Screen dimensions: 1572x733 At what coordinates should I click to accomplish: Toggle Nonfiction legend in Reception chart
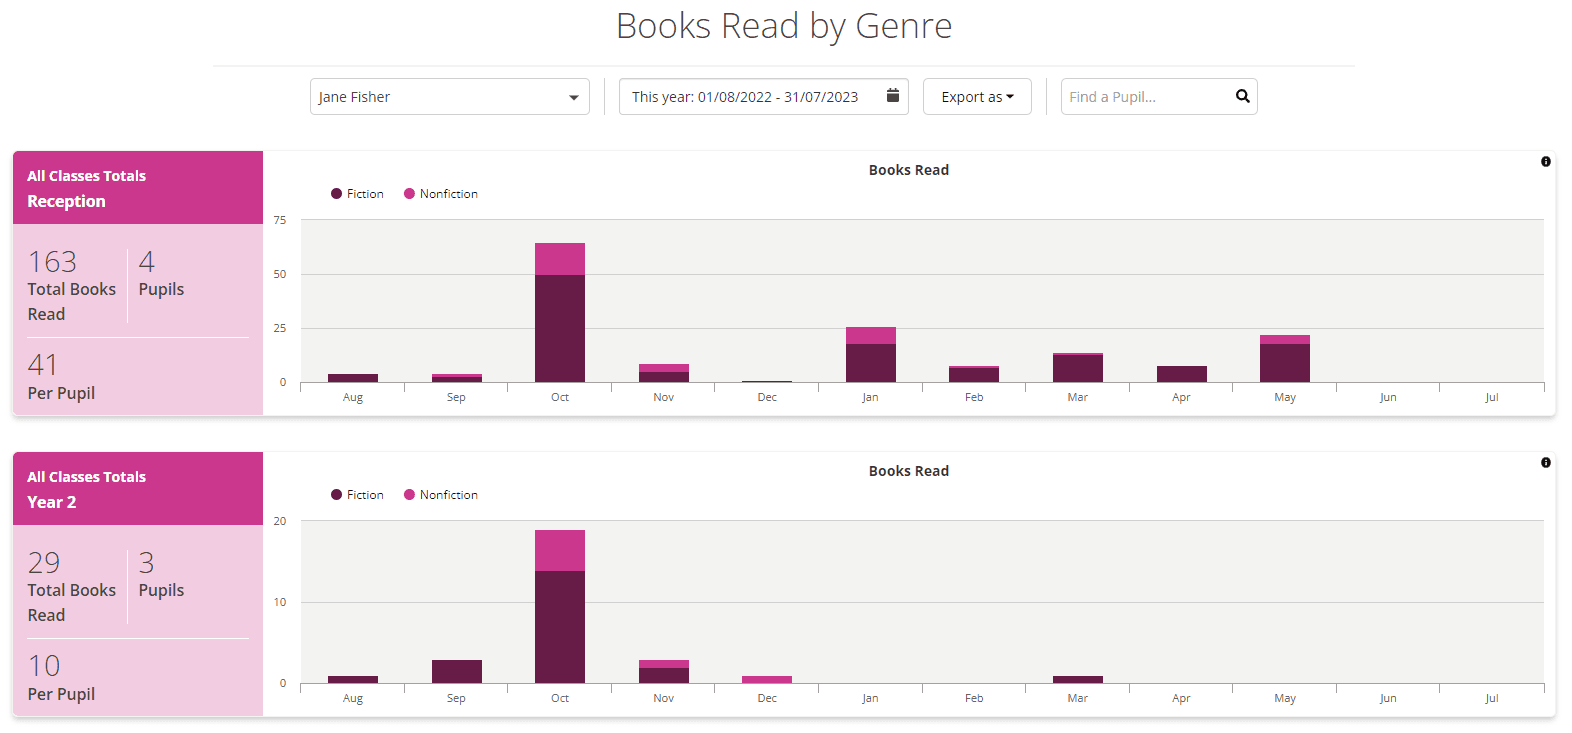coord(441,194)
